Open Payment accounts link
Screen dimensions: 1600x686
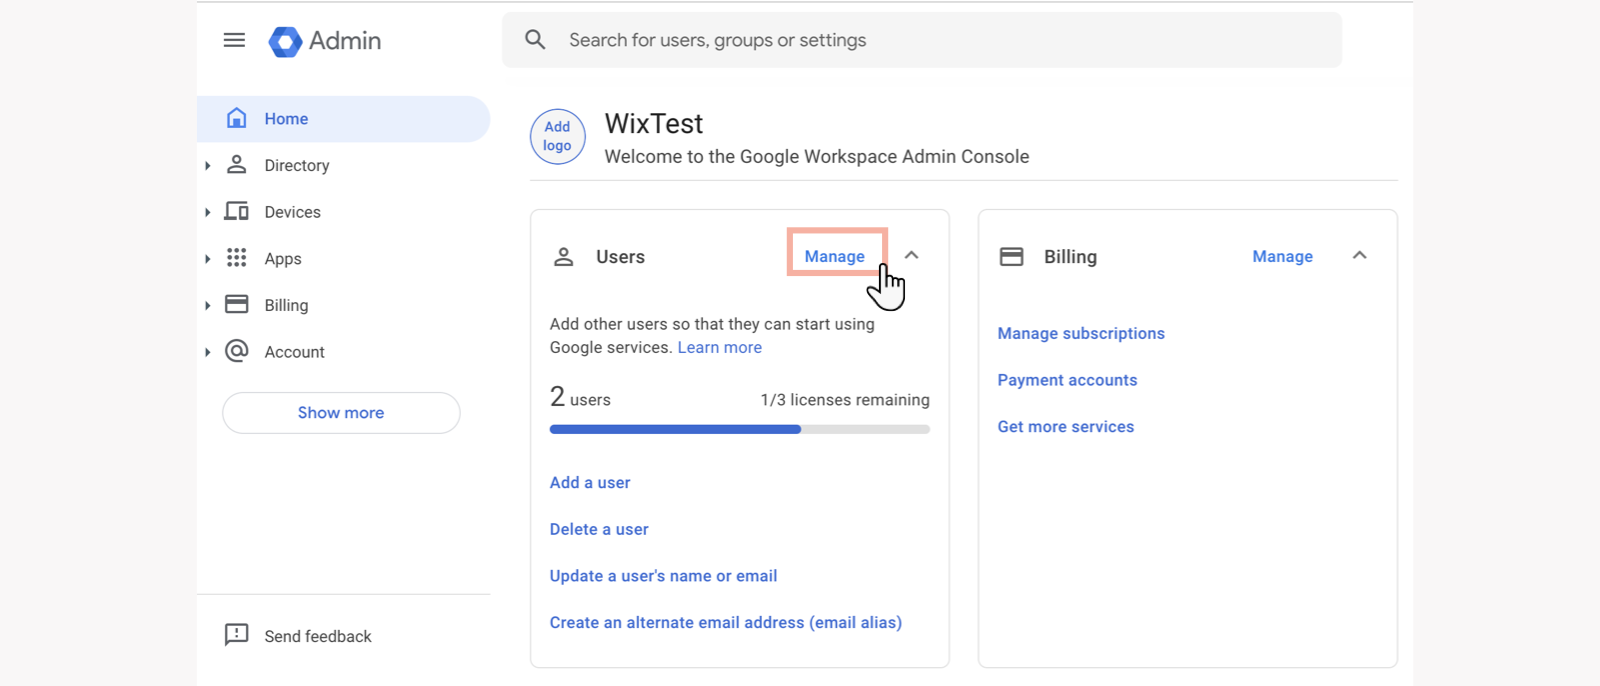tap(1067, 380)
